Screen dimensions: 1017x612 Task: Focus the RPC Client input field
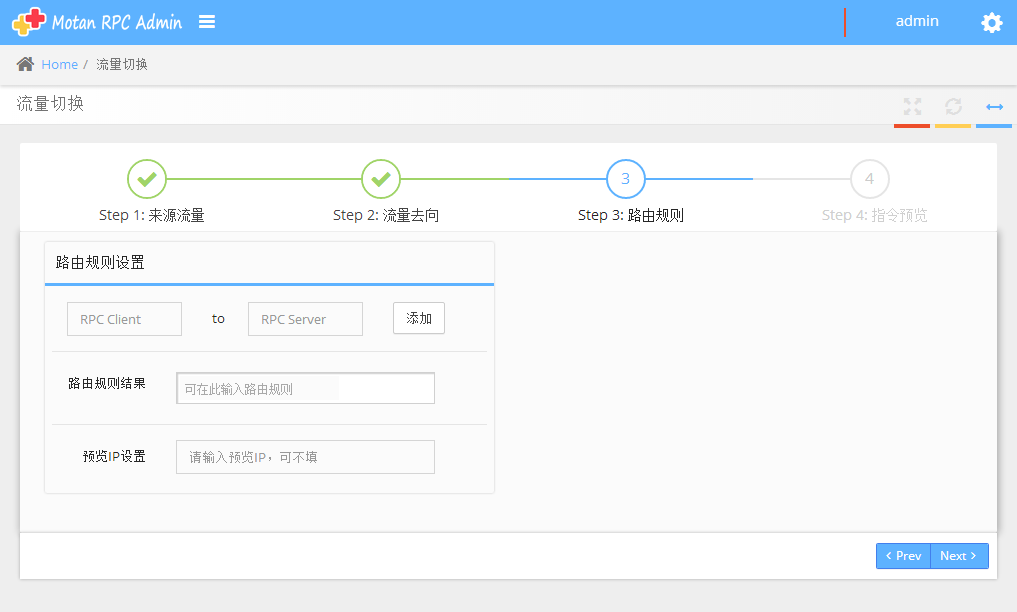pyautogui.click(x=124, y=319)
